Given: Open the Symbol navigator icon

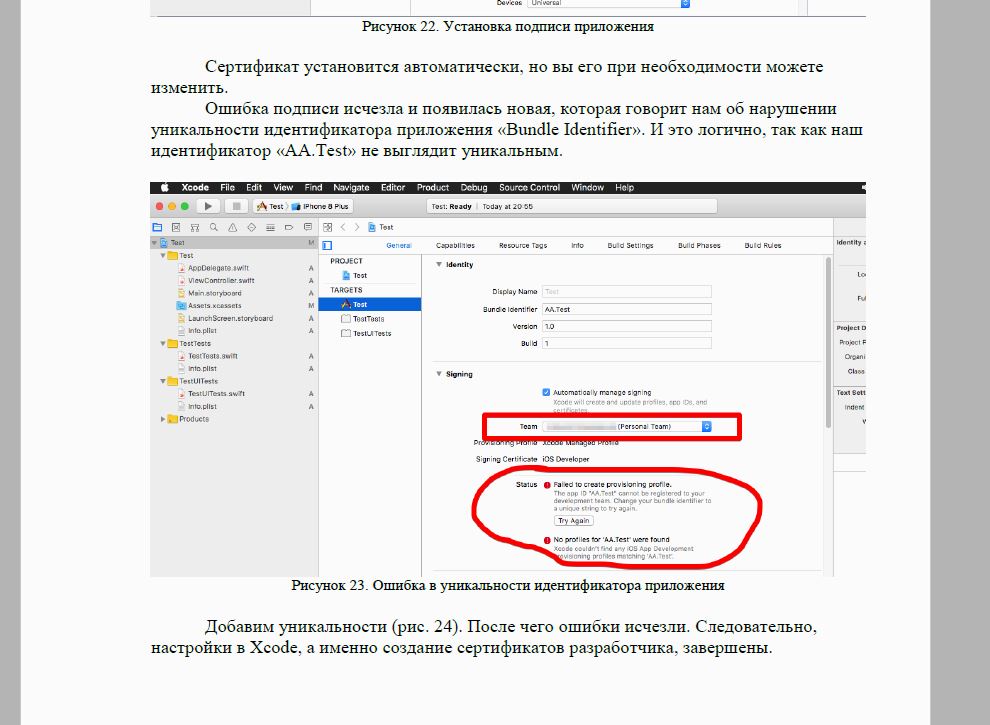Looking at the screenshot, I should 195,227.
